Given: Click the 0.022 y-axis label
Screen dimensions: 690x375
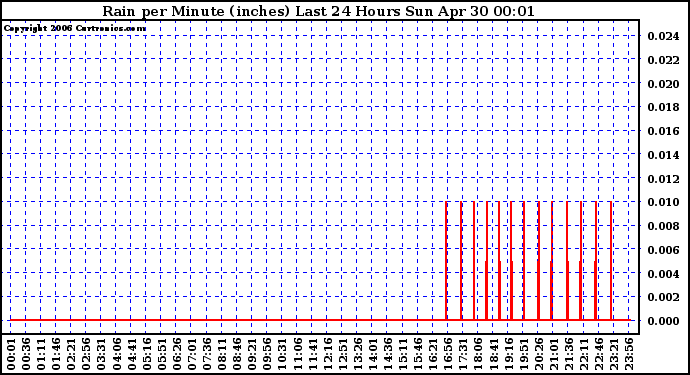Looking at the screenshot, I should tap(663, 60).
